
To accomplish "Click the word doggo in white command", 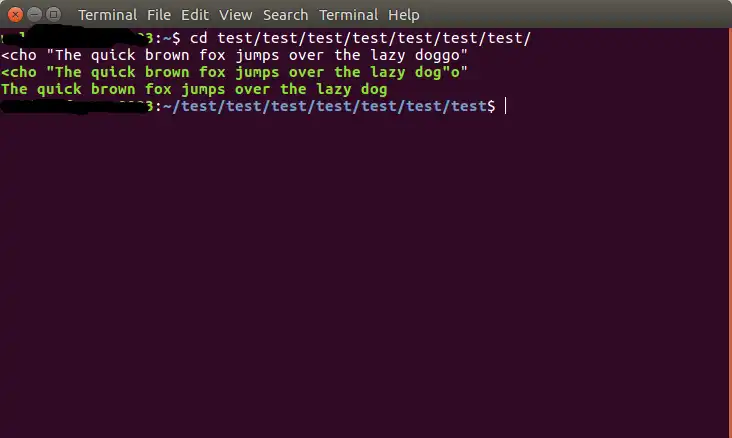I will [x=437, y=56].
